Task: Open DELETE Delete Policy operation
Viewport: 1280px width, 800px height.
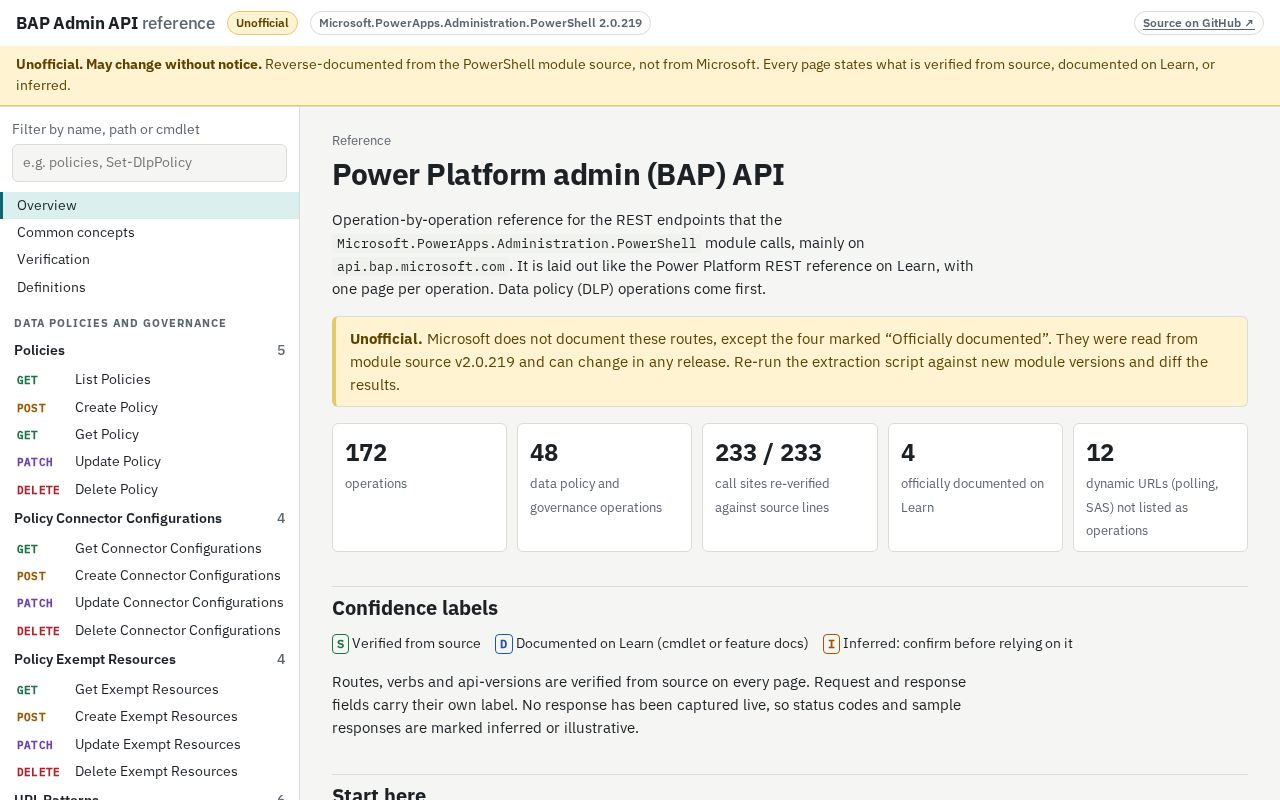Action: pos(150,489)
